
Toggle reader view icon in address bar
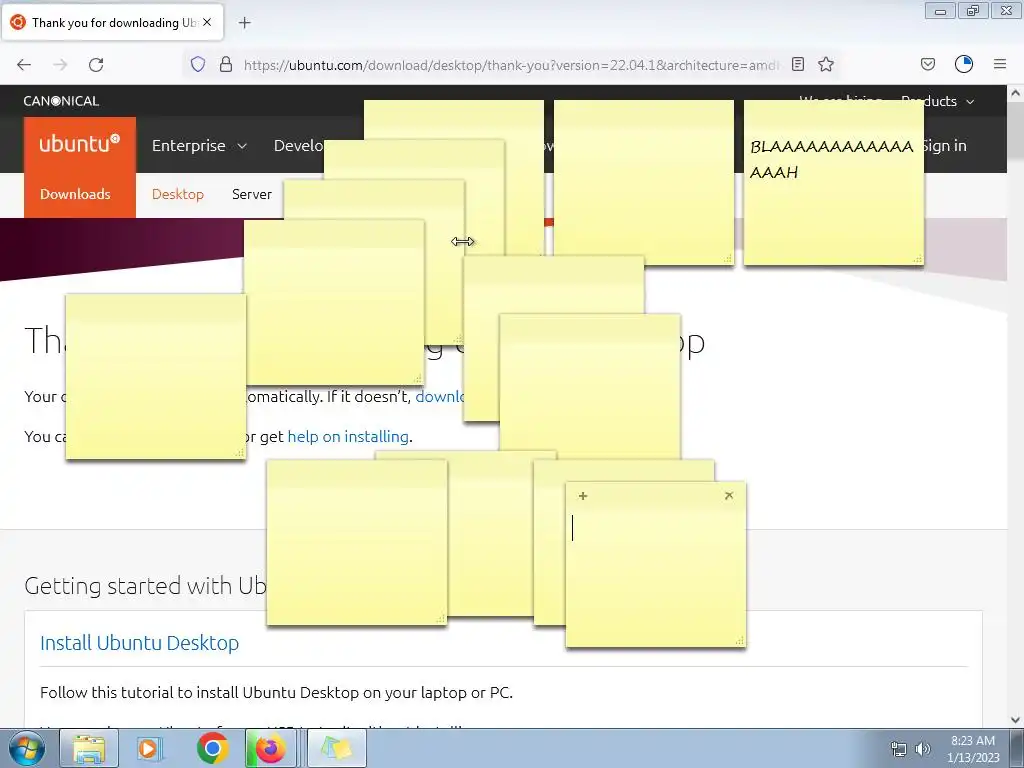pyautogui.click(x=797, y=64)
